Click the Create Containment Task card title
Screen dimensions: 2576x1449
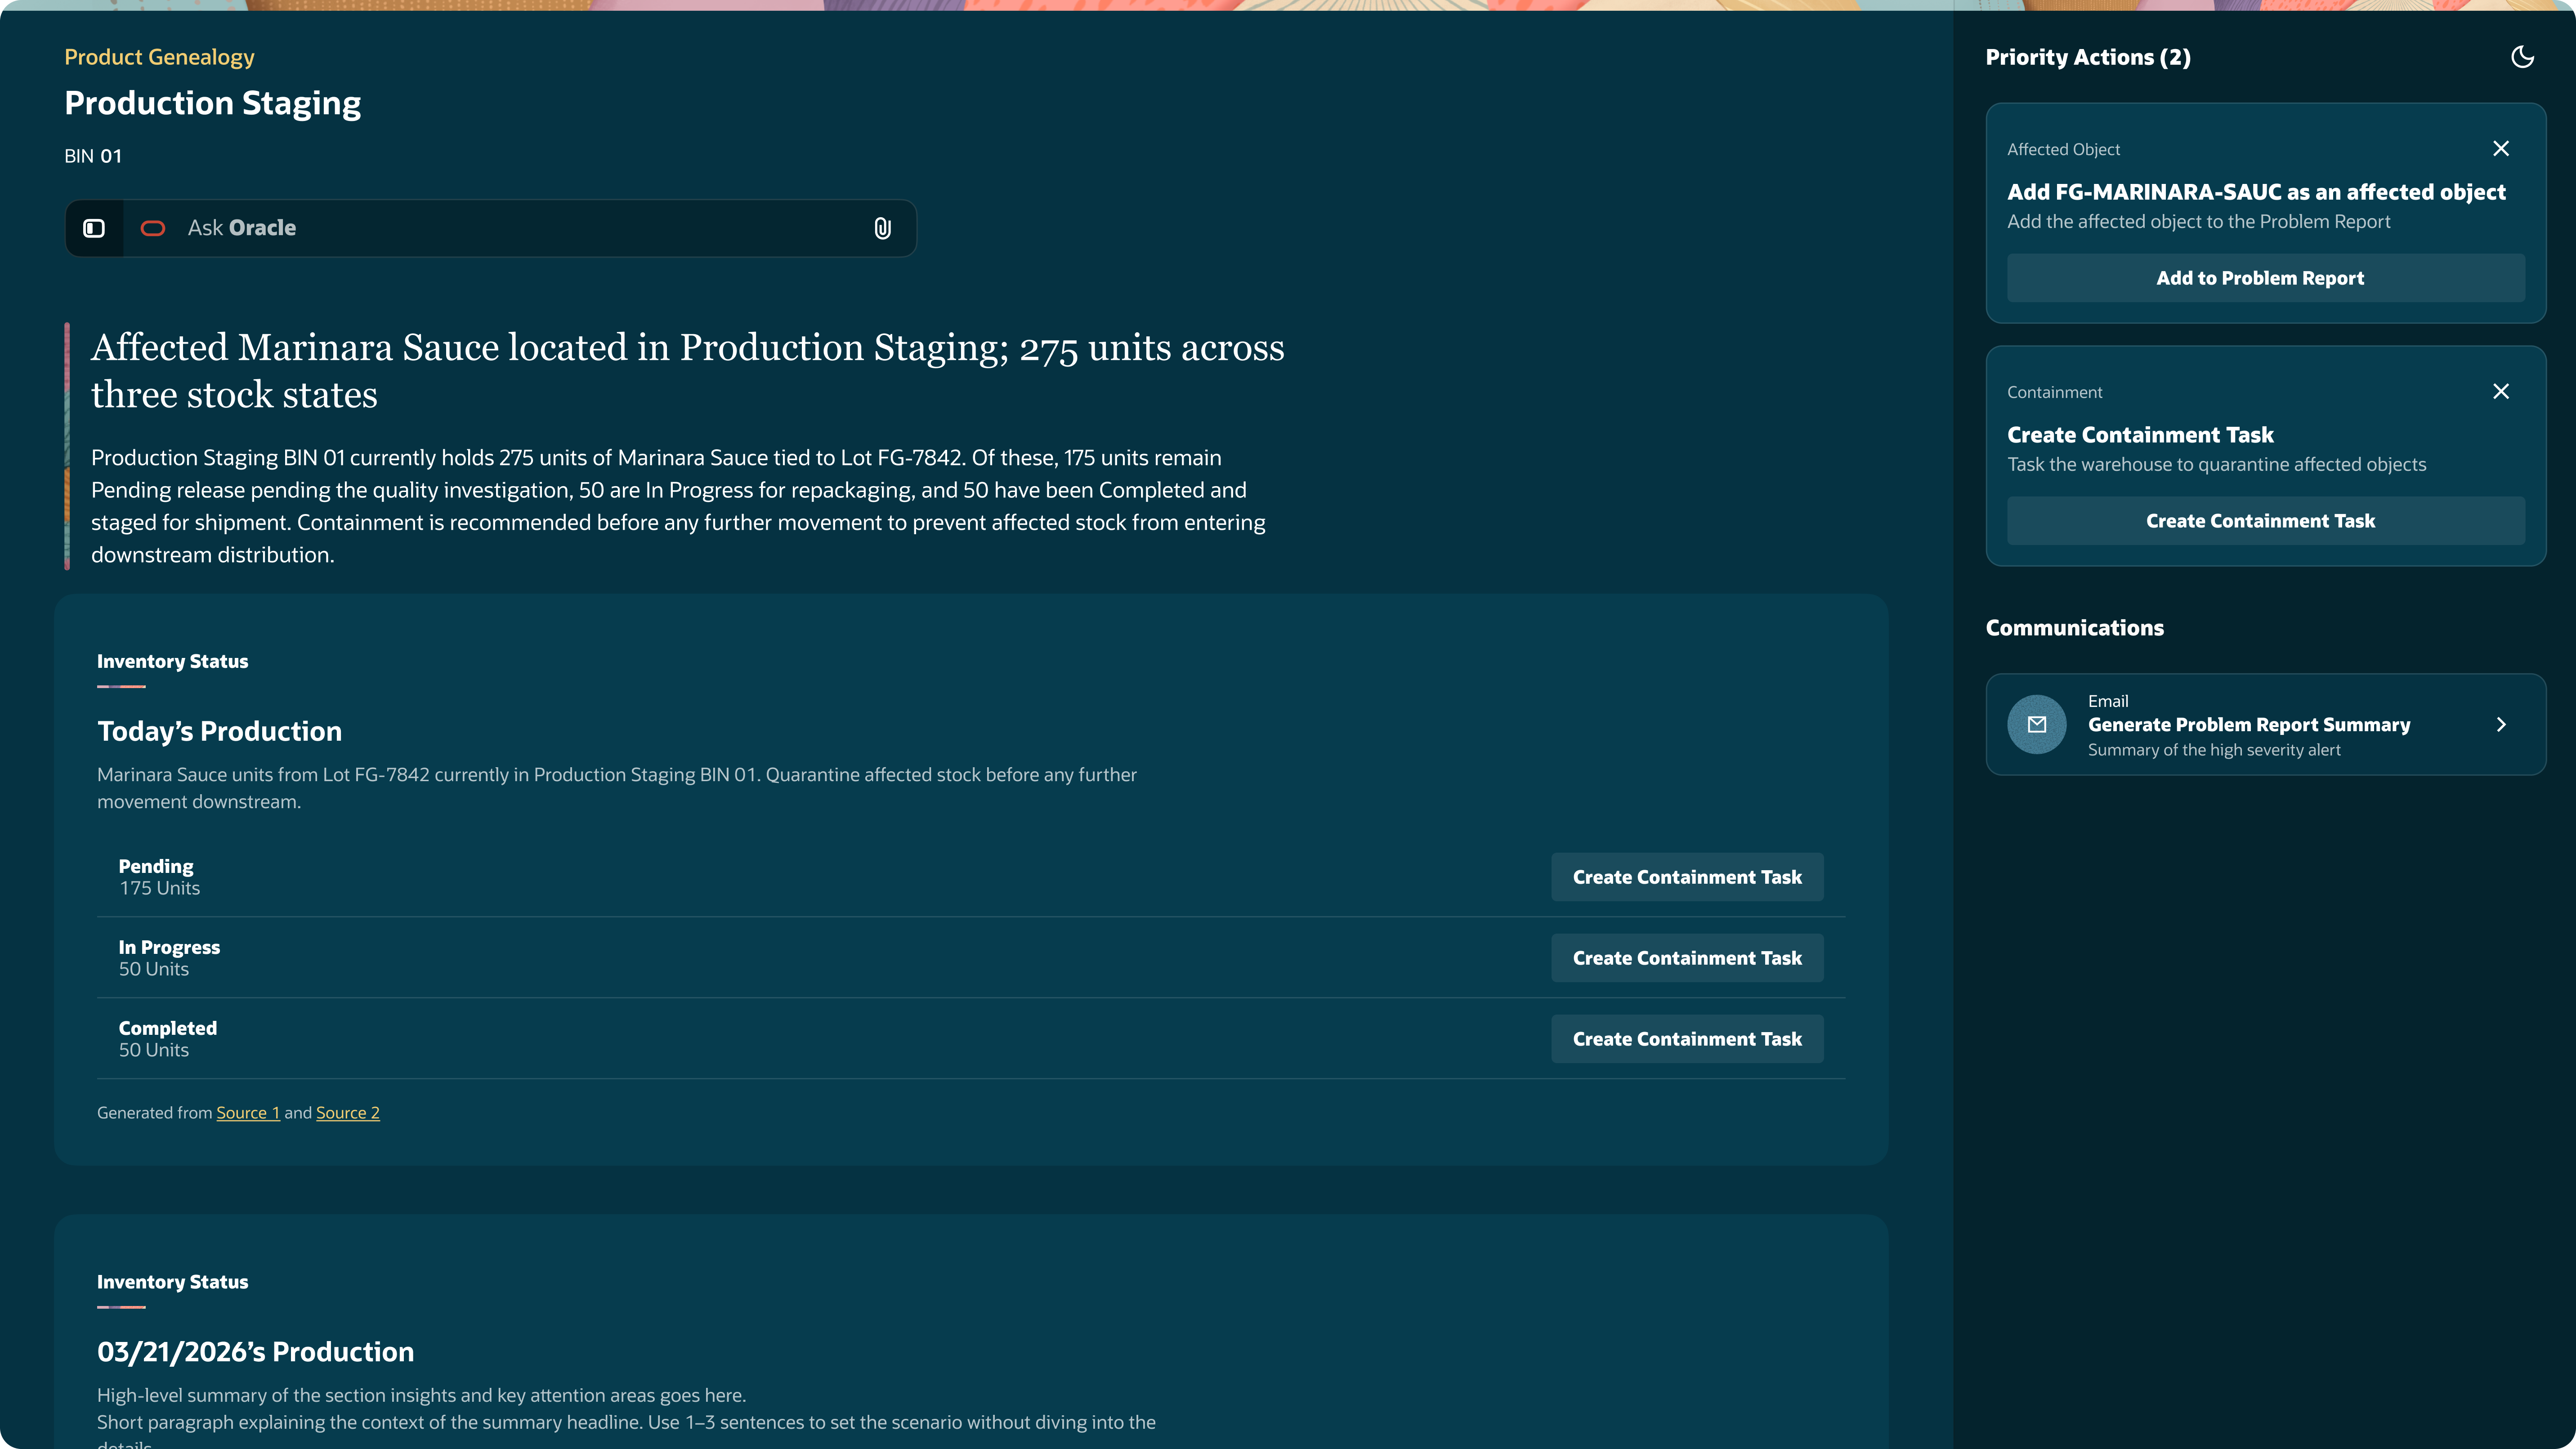(2140, 435)
